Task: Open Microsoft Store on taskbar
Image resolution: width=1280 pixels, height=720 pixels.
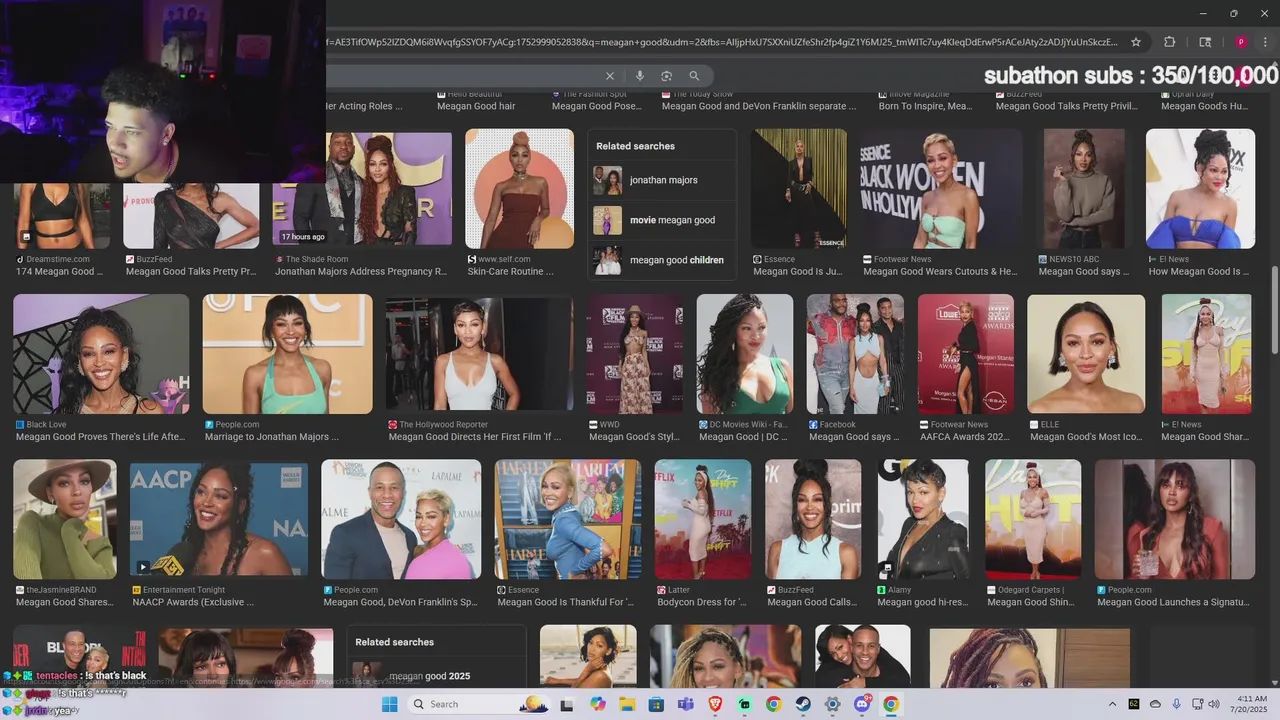Action: (656, 704)
